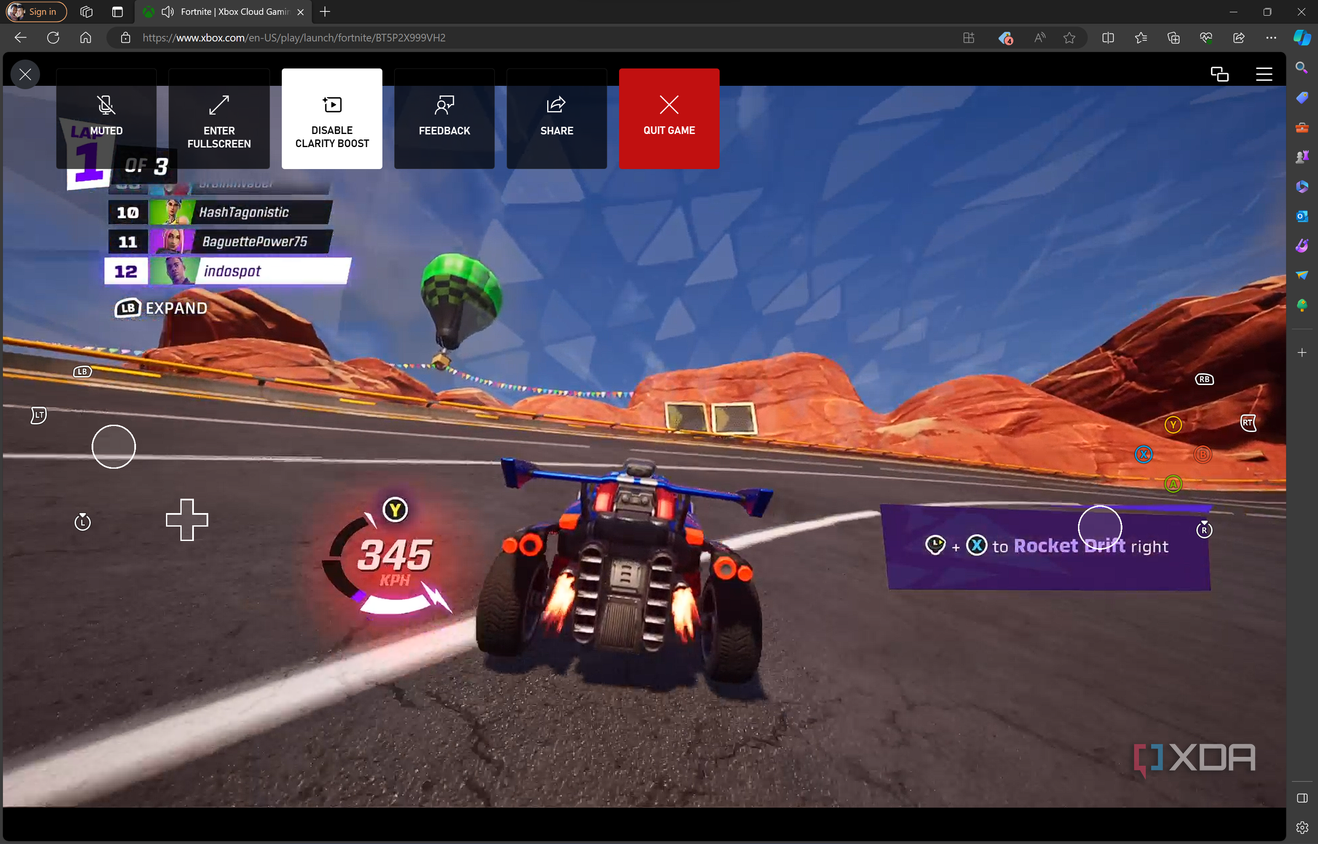Open the multi-window view icon
The width and height of the screenshot is (1318, 844).
[x=1219, y=74]
